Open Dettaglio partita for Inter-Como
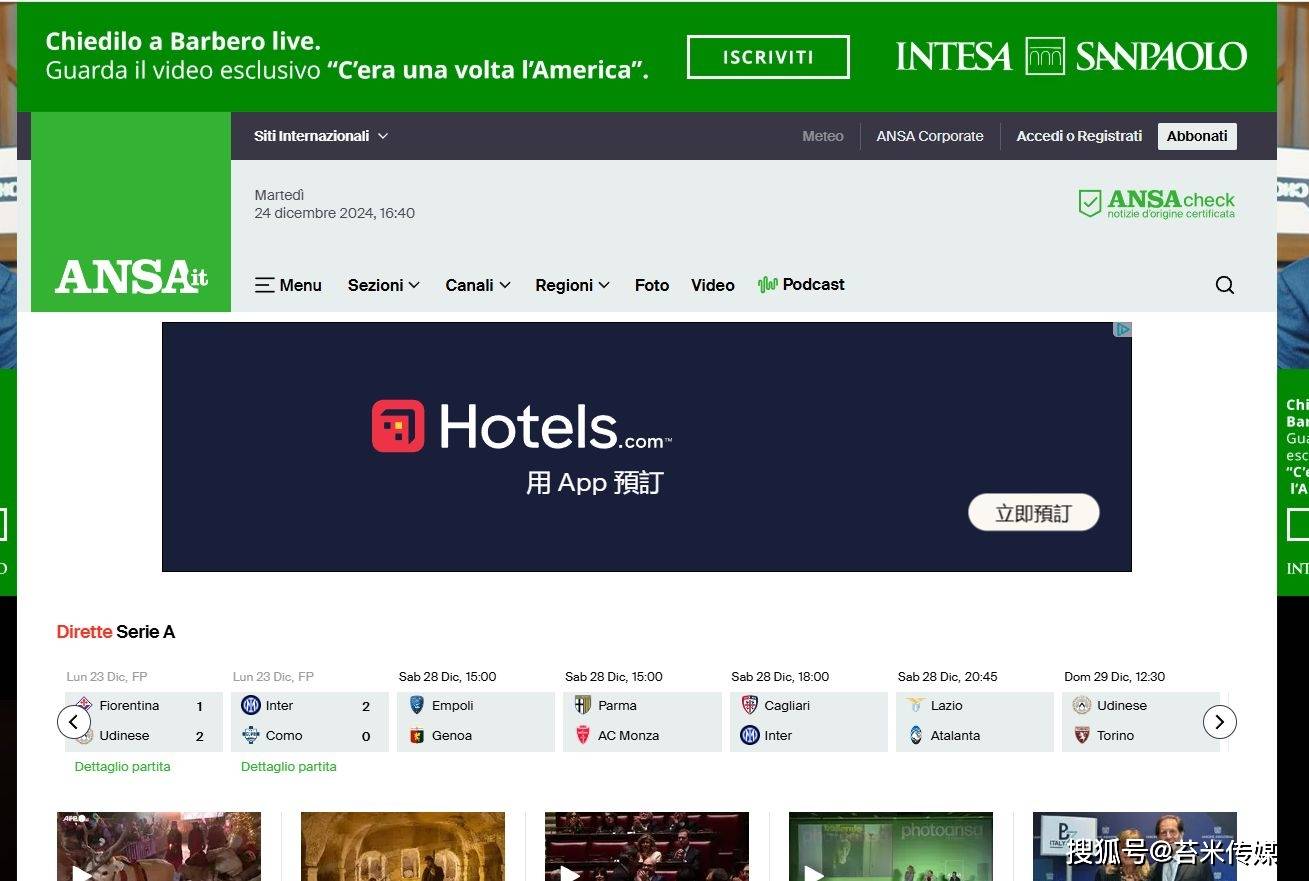The width and height of the screenshot is (1309, 881). [288, 767]
